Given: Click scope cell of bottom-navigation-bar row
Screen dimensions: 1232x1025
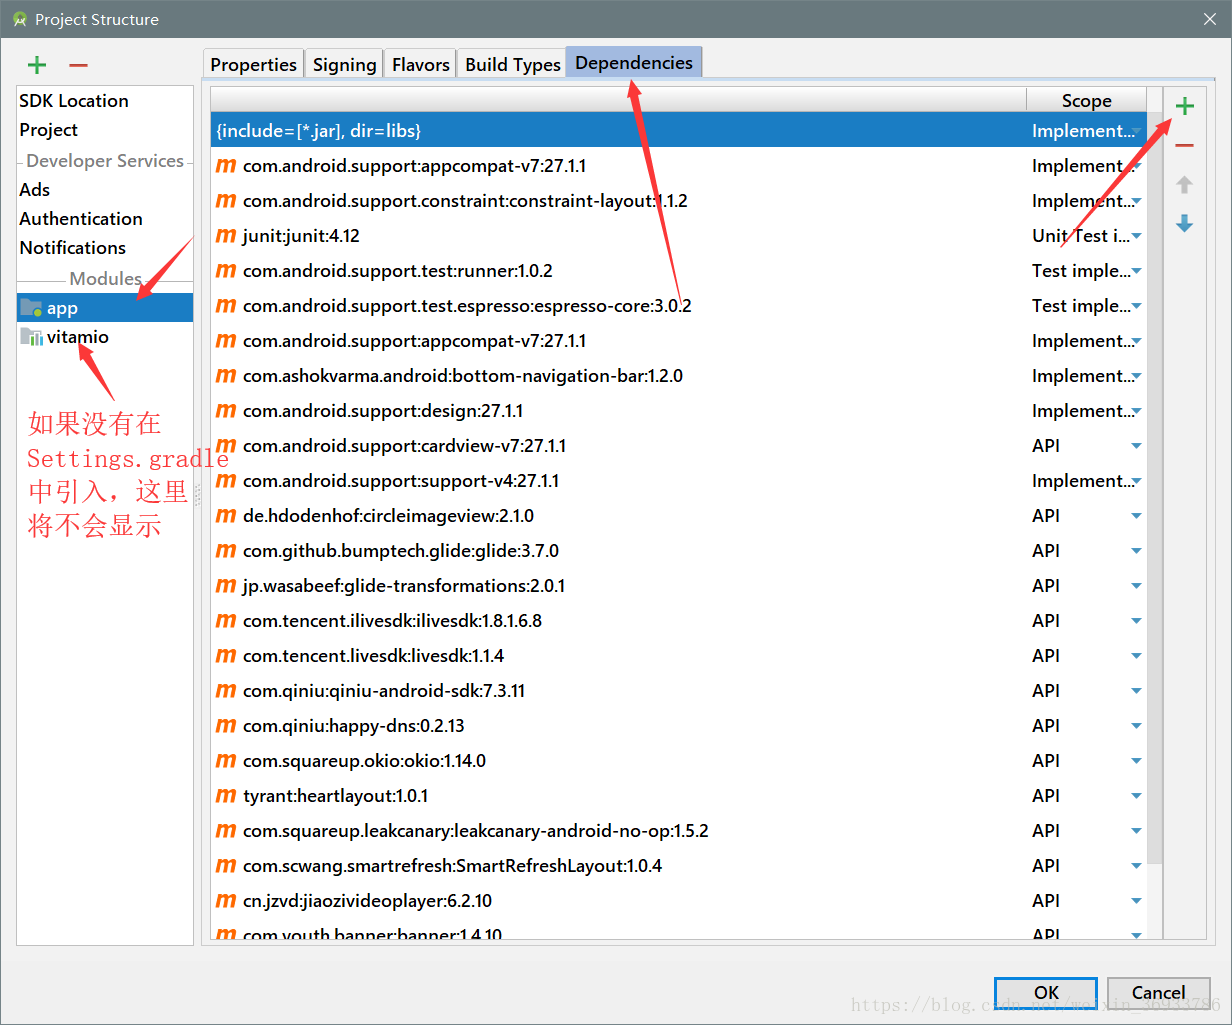Looking at the screenshot, I should tap(1086, 376).
